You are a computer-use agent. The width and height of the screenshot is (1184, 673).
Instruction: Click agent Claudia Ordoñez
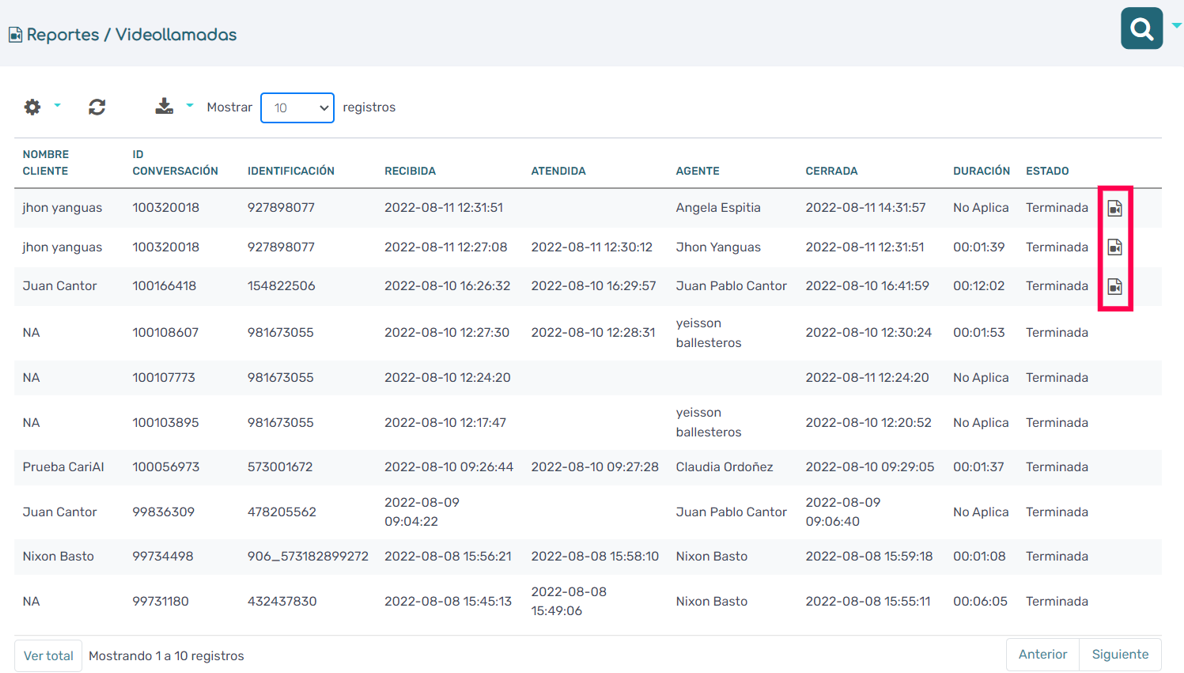(724, 467)
